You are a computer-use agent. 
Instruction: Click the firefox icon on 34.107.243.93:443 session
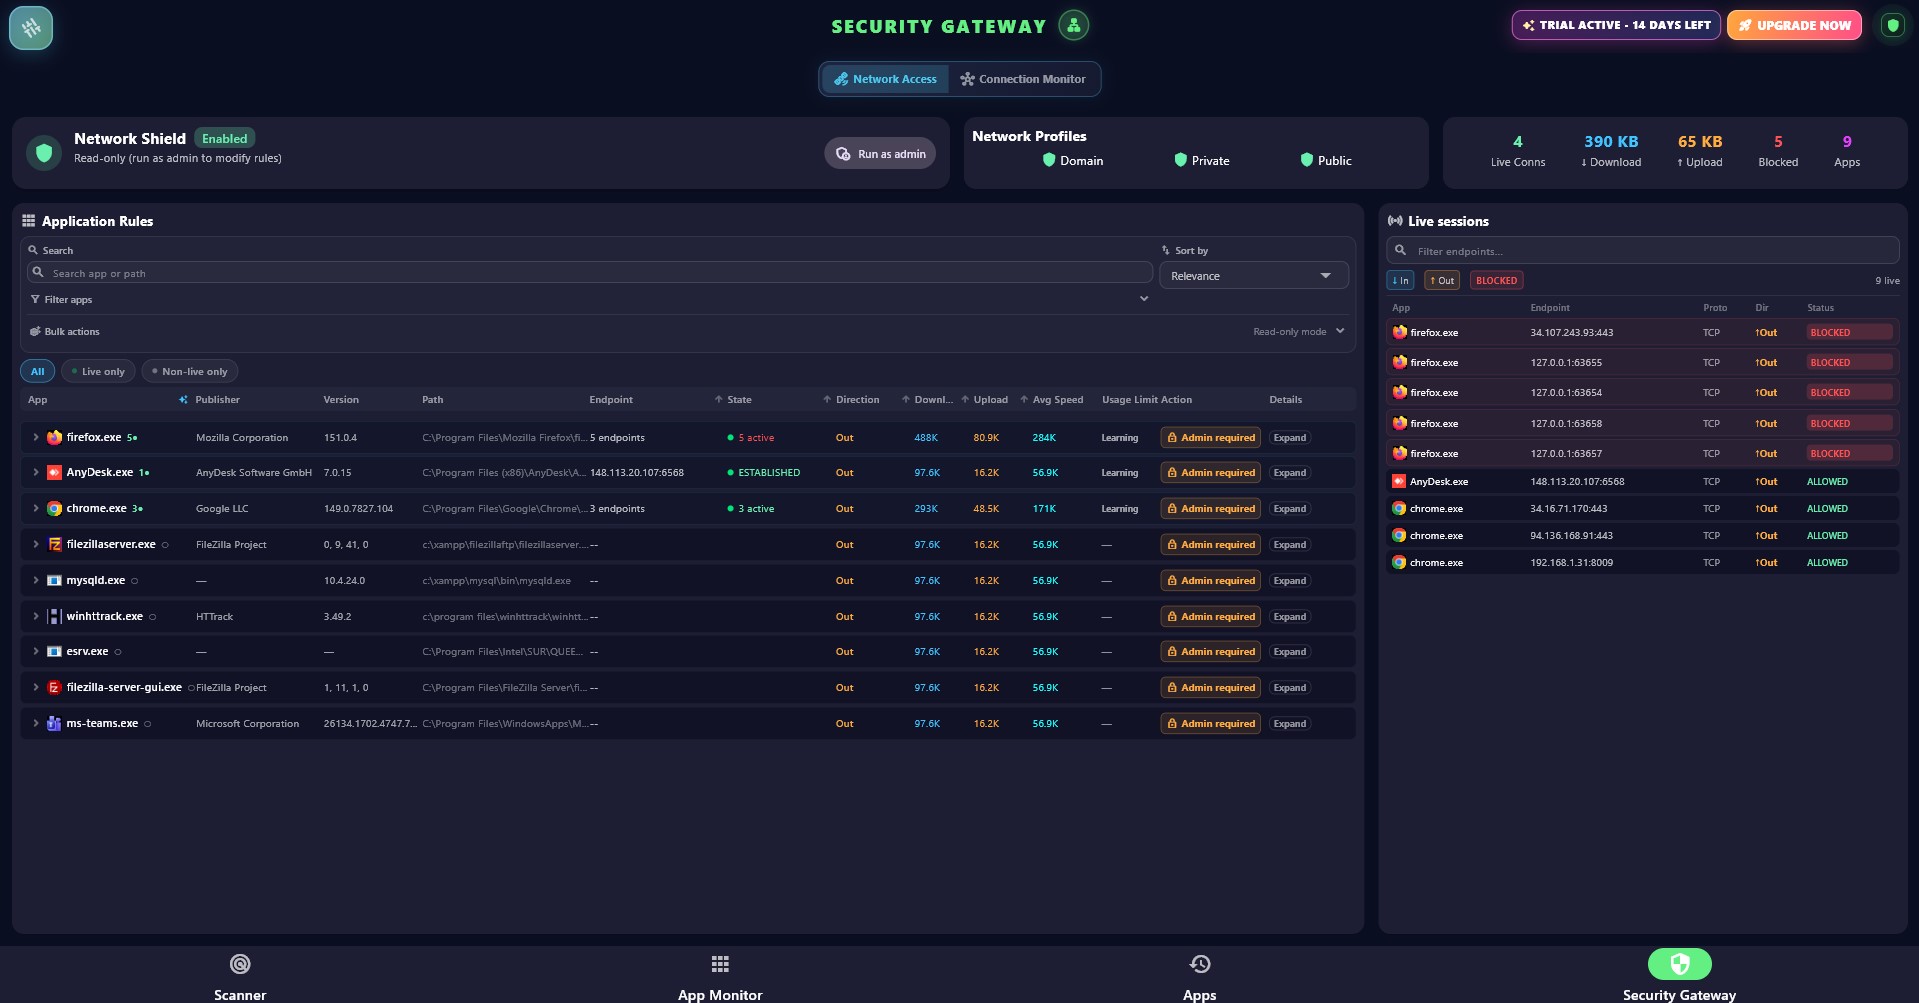pyautogui.click(x=1400, y=332)
